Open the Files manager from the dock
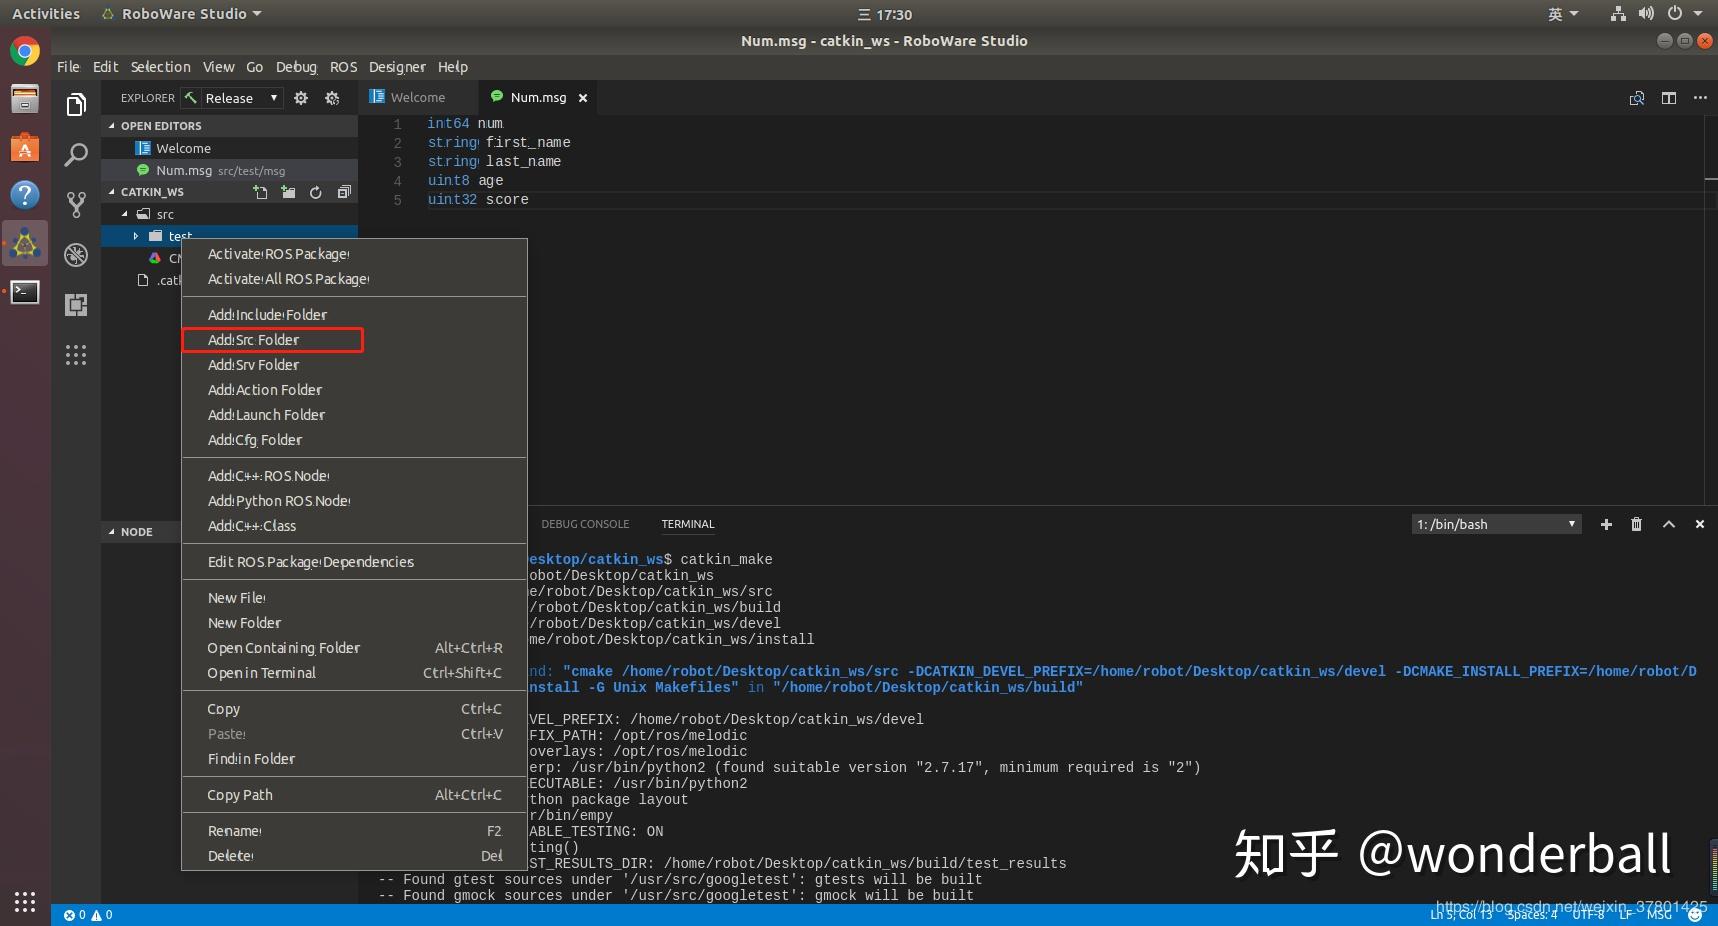The width and height of the screenshot is (1718, 926). [25, 99]
